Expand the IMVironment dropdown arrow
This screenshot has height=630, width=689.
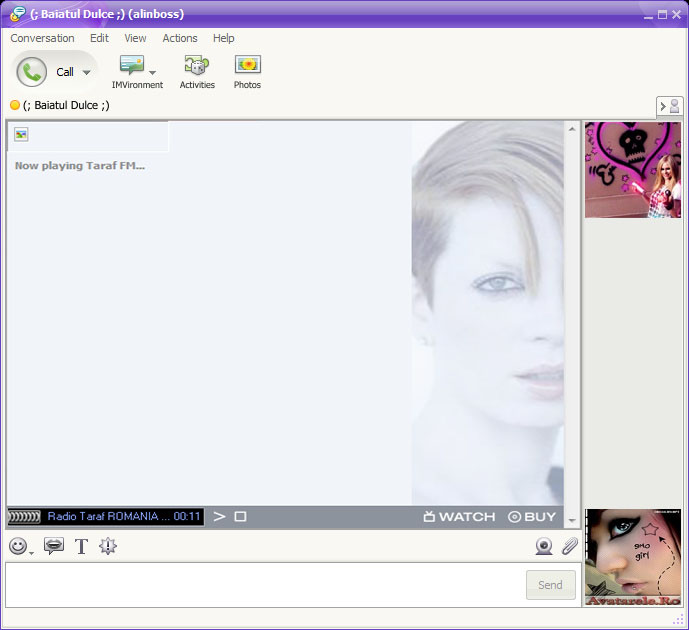coord(152,72)
